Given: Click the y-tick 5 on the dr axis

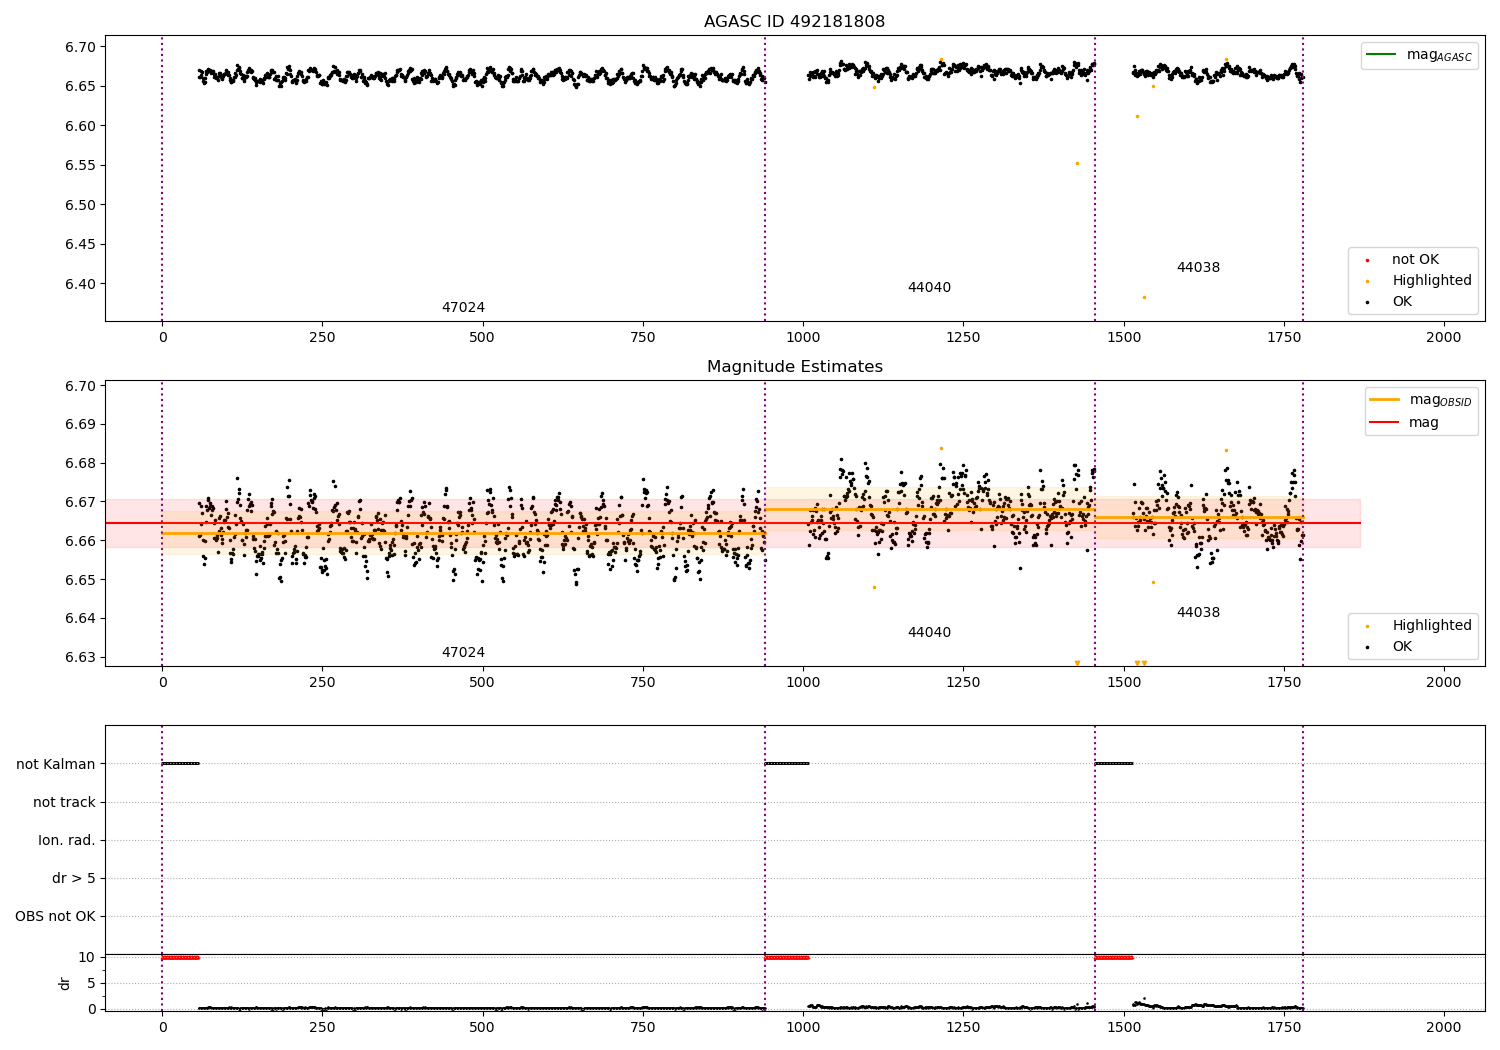Looking at the screenshot, I should coord(92,983).
